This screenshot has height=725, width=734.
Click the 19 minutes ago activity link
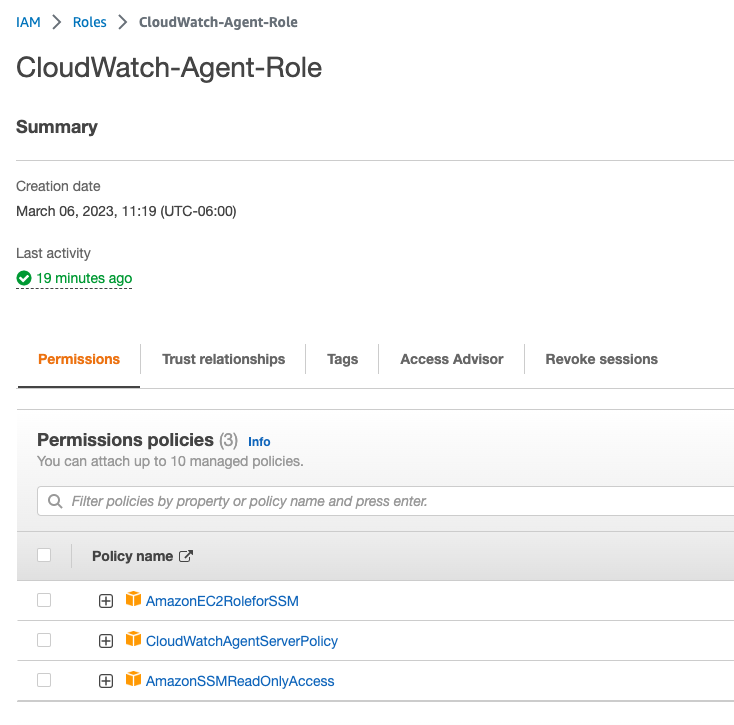tap(84, 278)
